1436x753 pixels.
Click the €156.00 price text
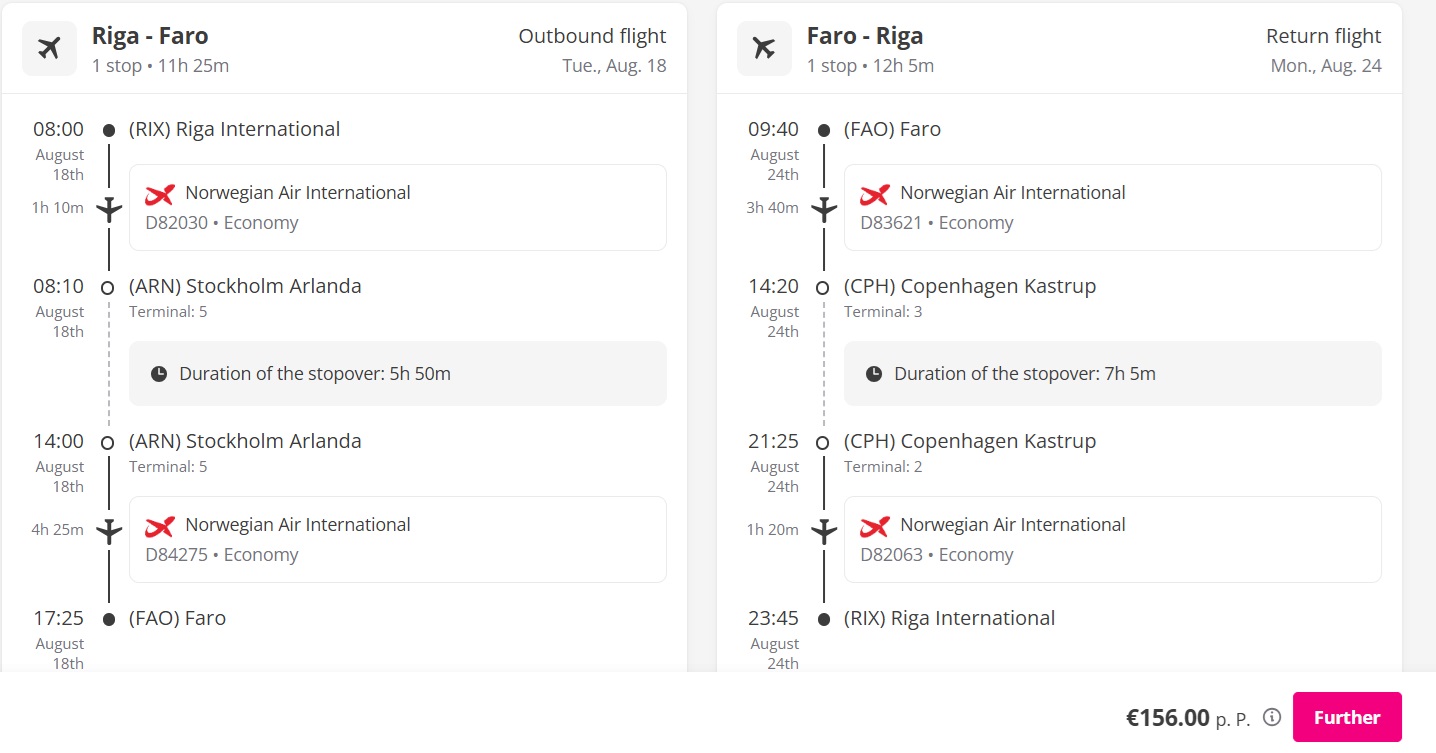(x=1168, y=717)
